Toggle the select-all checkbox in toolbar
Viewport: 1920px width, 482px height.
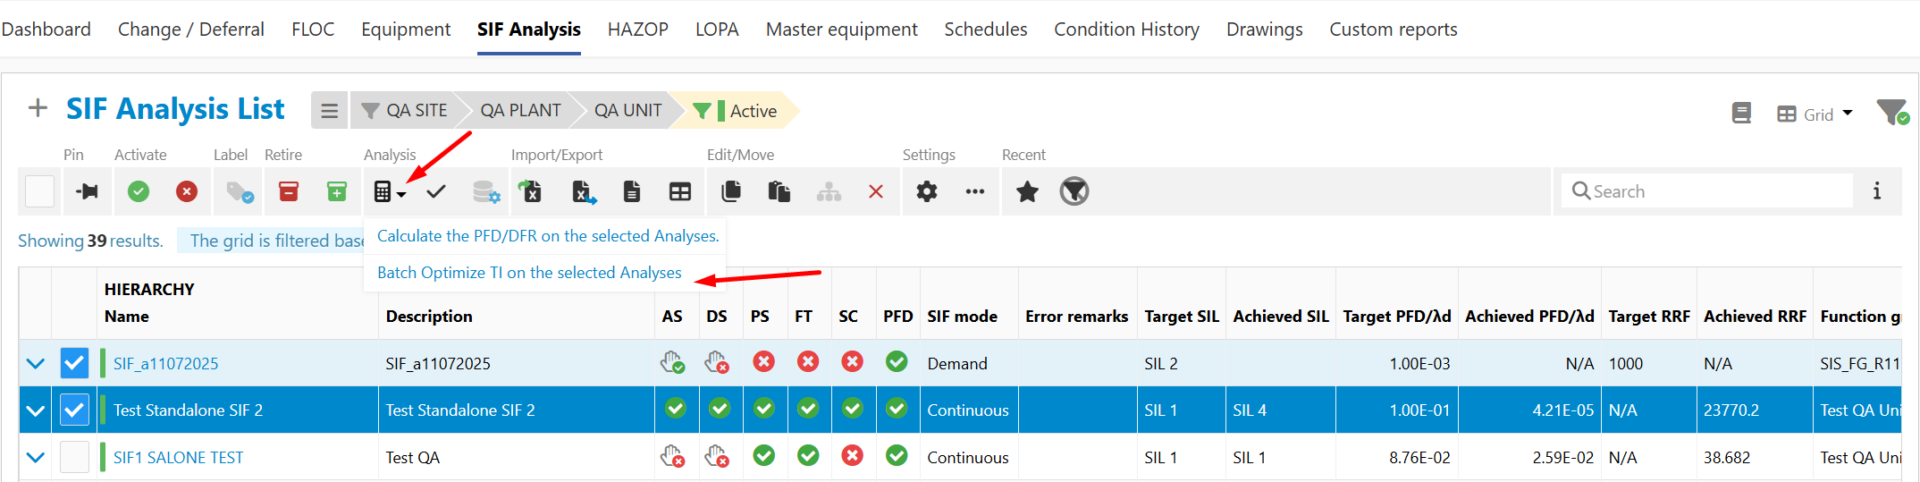40,191
